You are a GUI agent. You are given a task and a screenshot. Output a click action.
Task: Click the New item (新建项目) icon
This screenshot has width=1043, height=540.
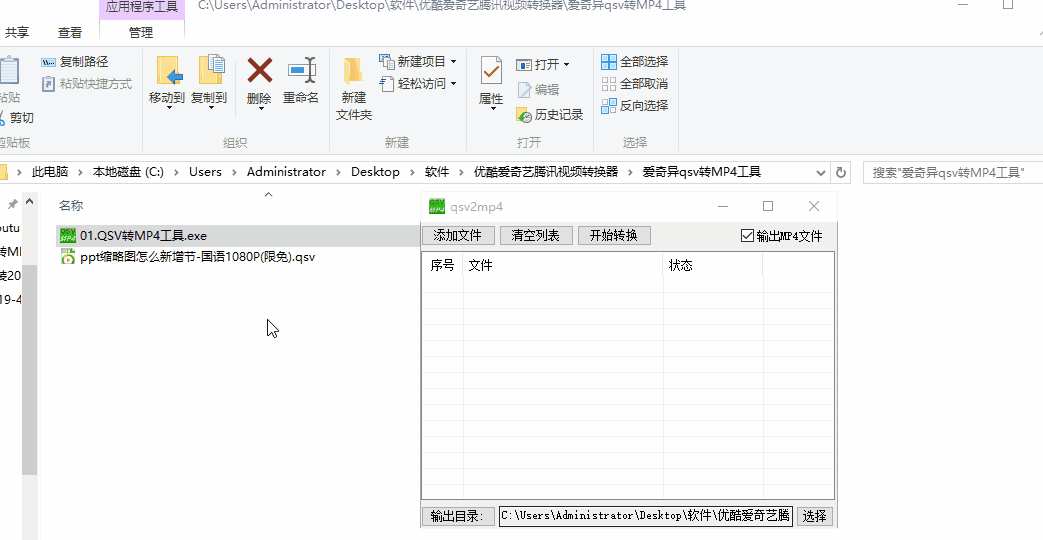pyautogui.click(x=387, y=62)
